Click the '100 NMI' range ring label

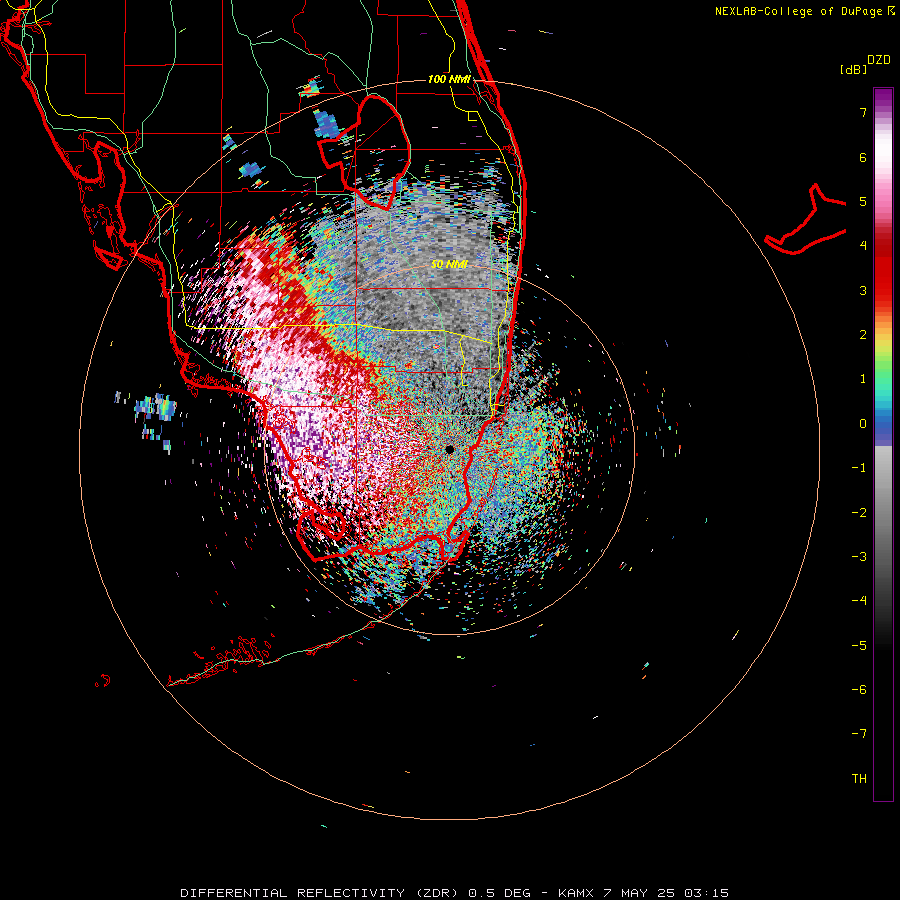(449, 79)
